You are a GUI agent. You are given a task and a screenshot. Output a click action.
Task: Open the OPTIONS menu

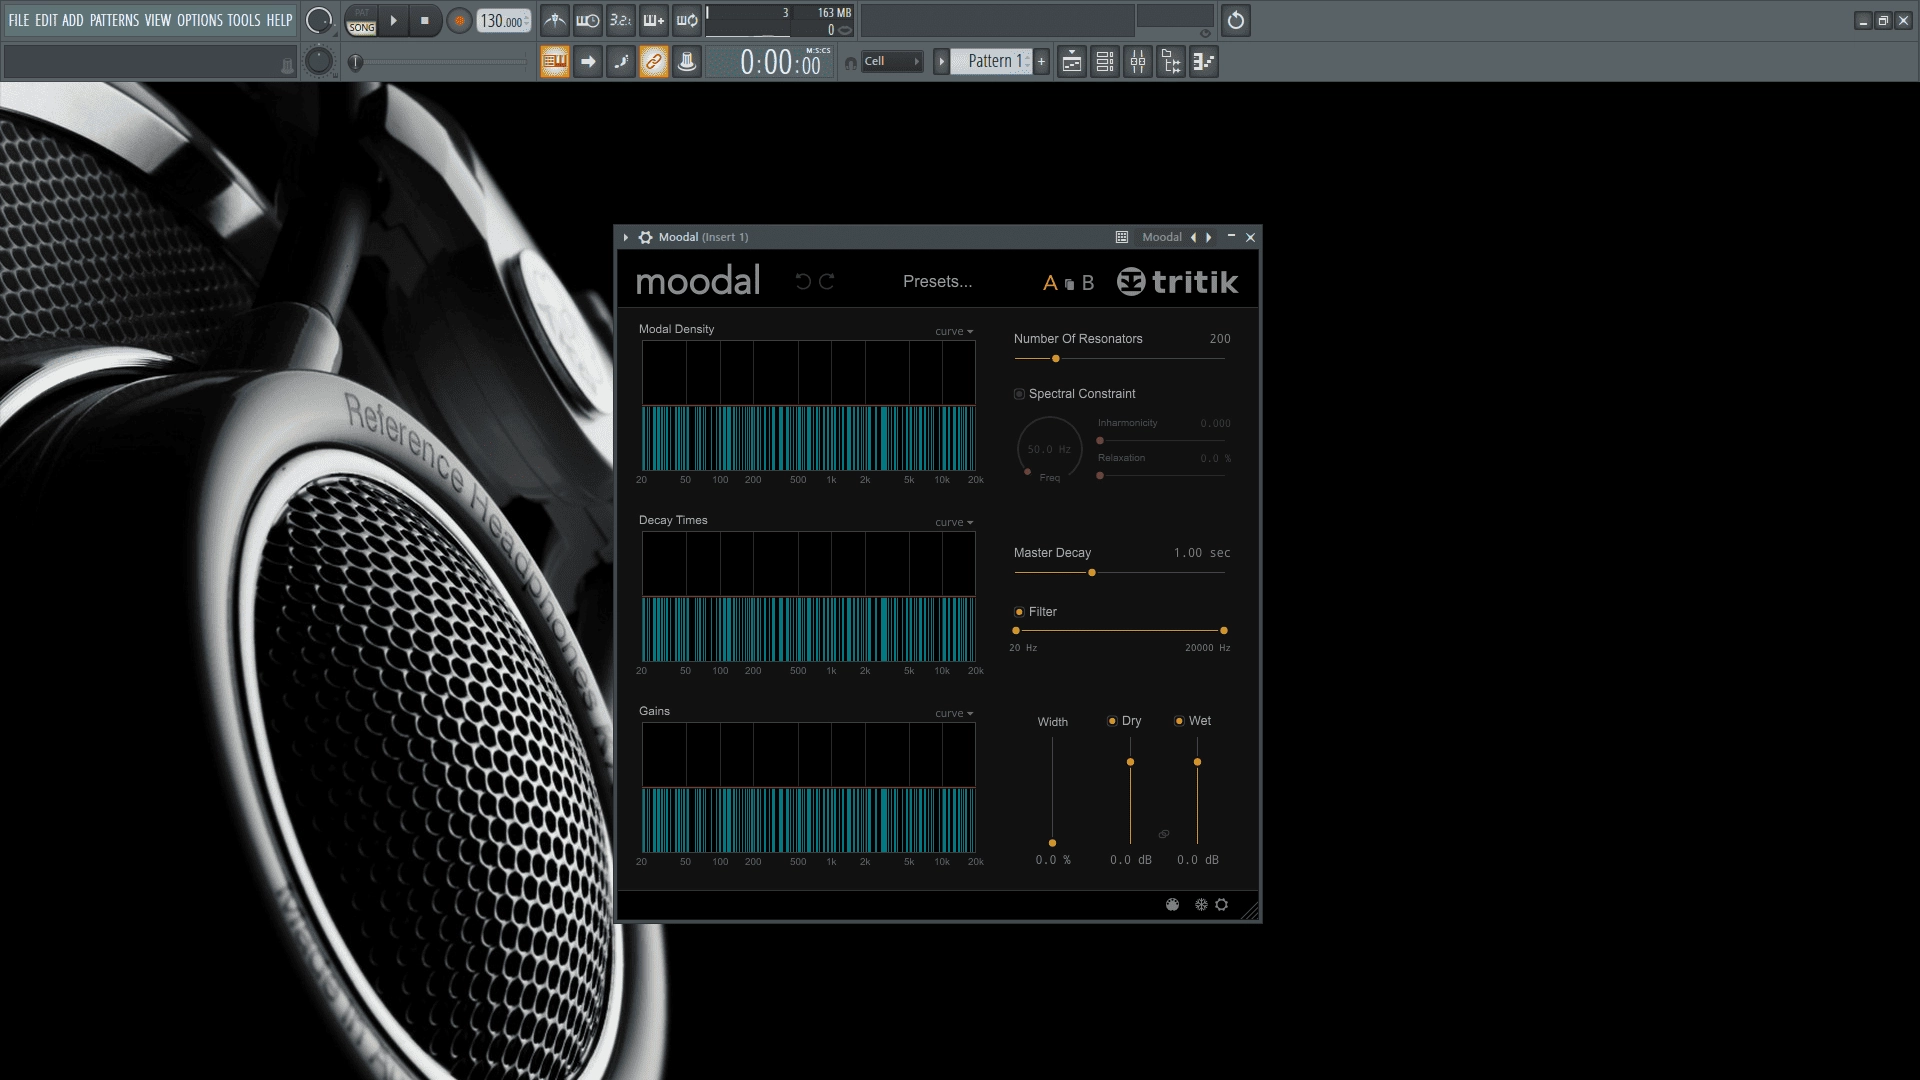click(x=200, y=20)
